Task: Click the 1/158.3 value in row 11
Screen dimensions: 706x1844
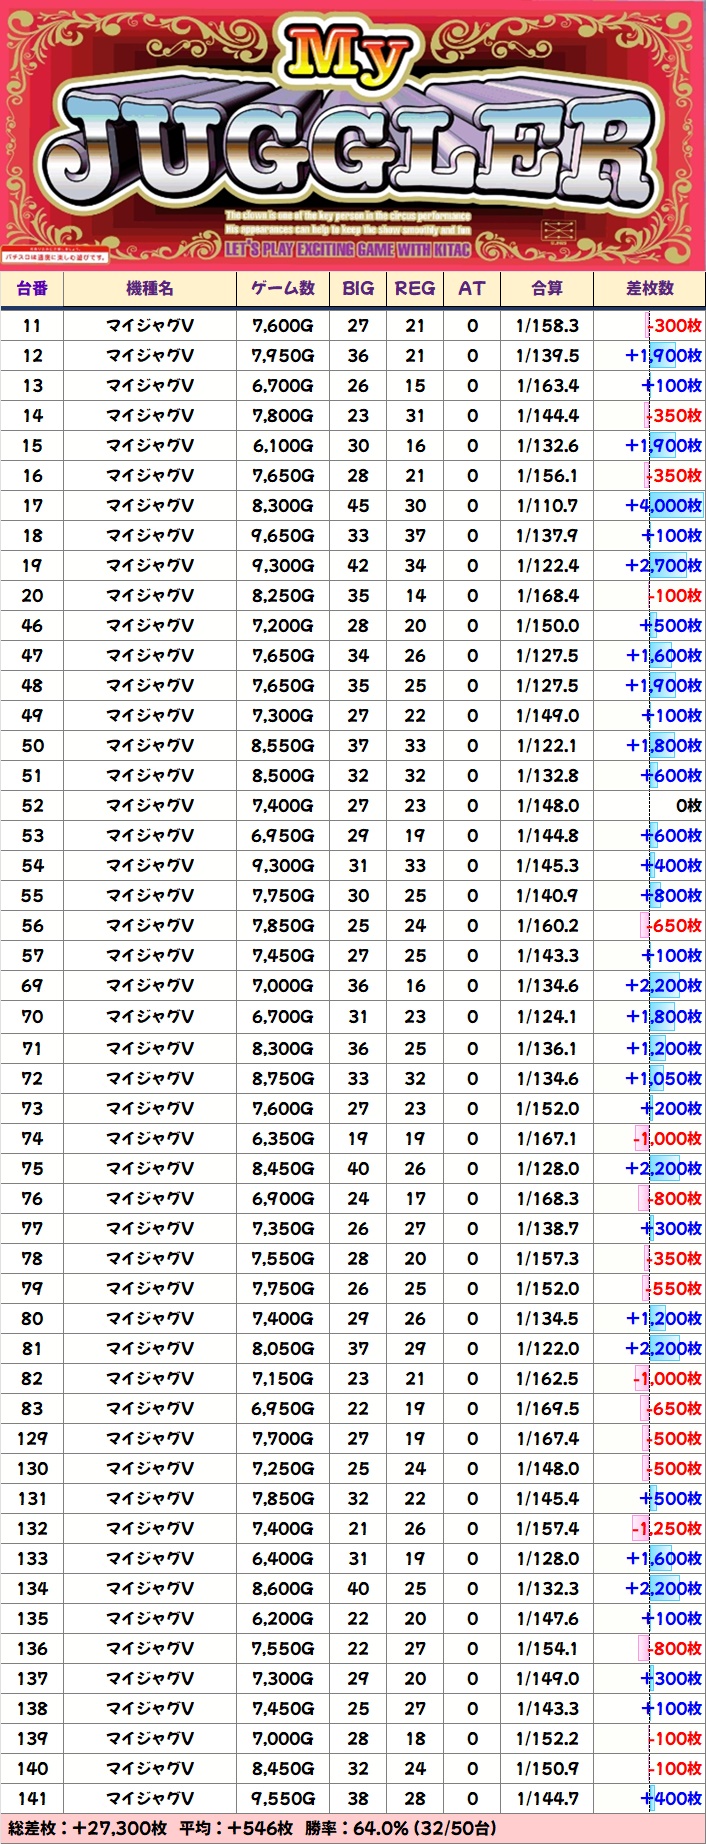Action: click(x=547, y=325)
